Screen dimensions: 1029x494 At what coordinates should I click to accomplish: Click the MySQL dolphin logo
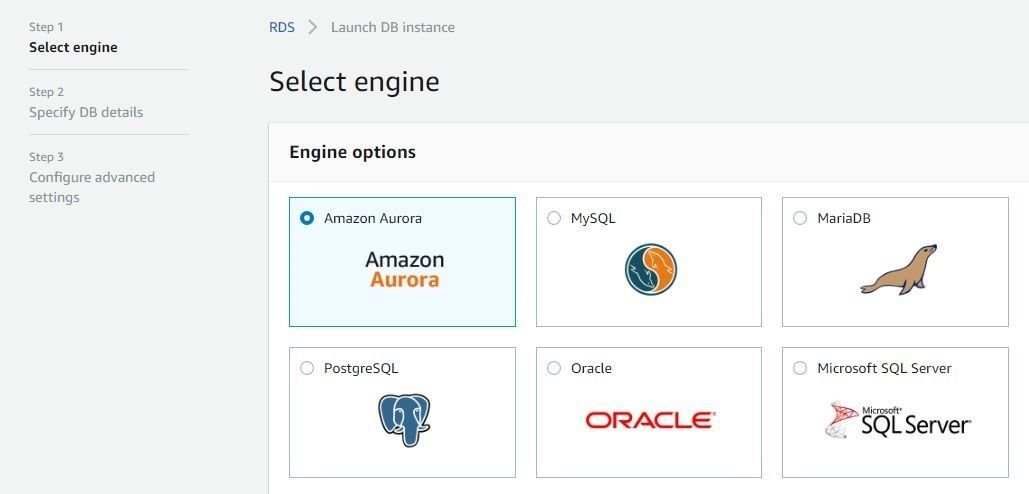tap(650, 270)
